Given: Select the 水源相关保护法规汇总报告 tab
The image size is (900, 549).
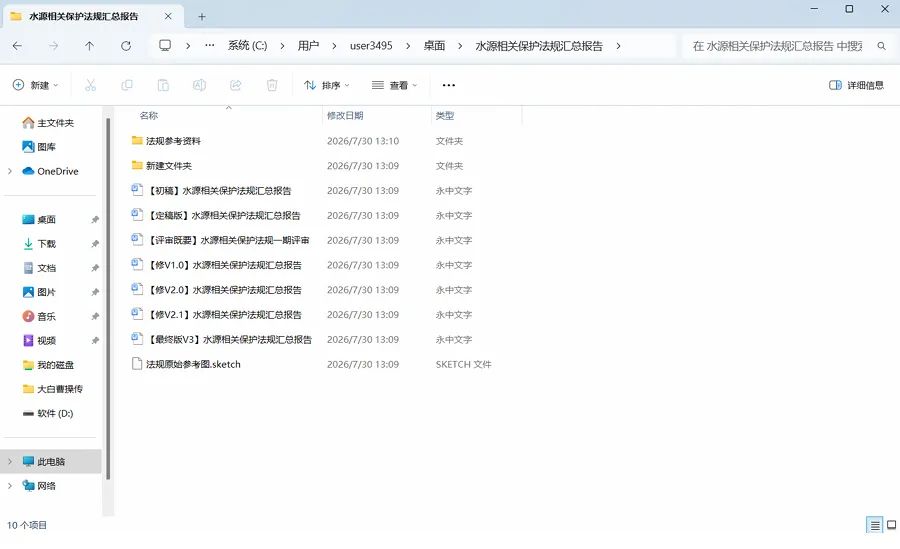Looking at the screenshot, I should tap(84, 16).
